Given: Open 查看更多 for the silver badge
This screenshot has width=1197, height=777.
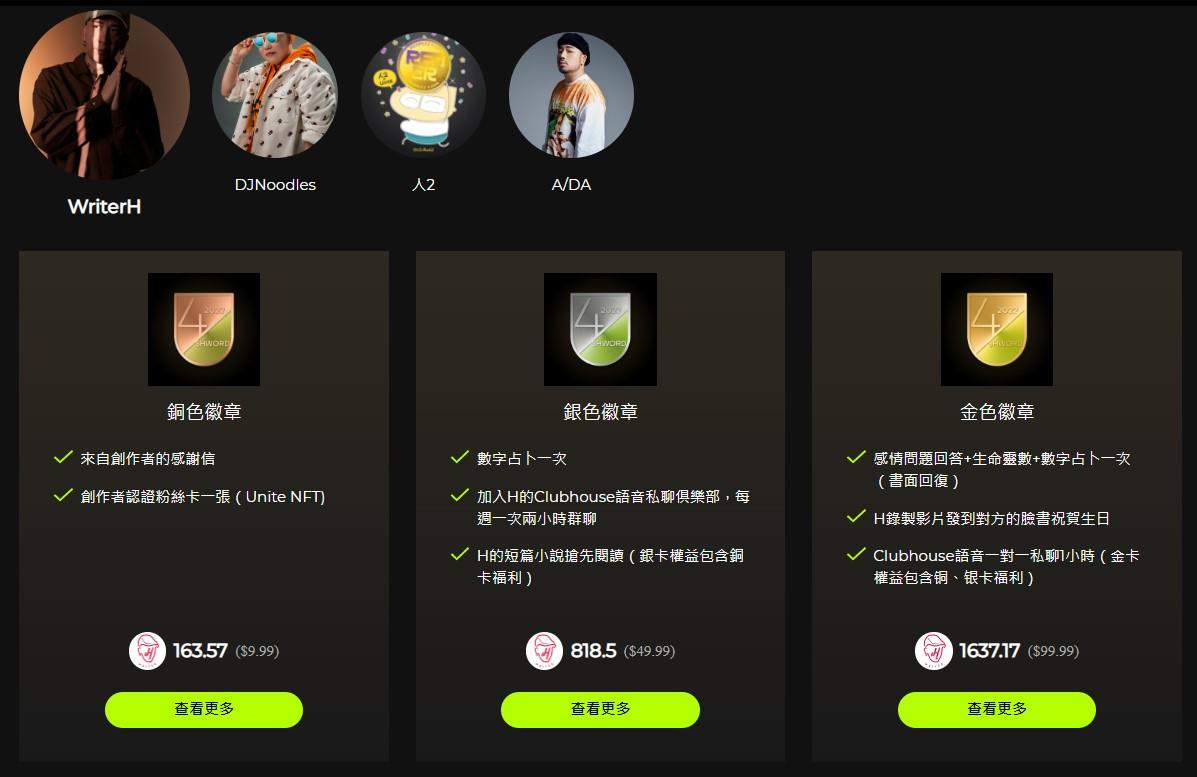Looking at the screenshot, I should [600, 710].
